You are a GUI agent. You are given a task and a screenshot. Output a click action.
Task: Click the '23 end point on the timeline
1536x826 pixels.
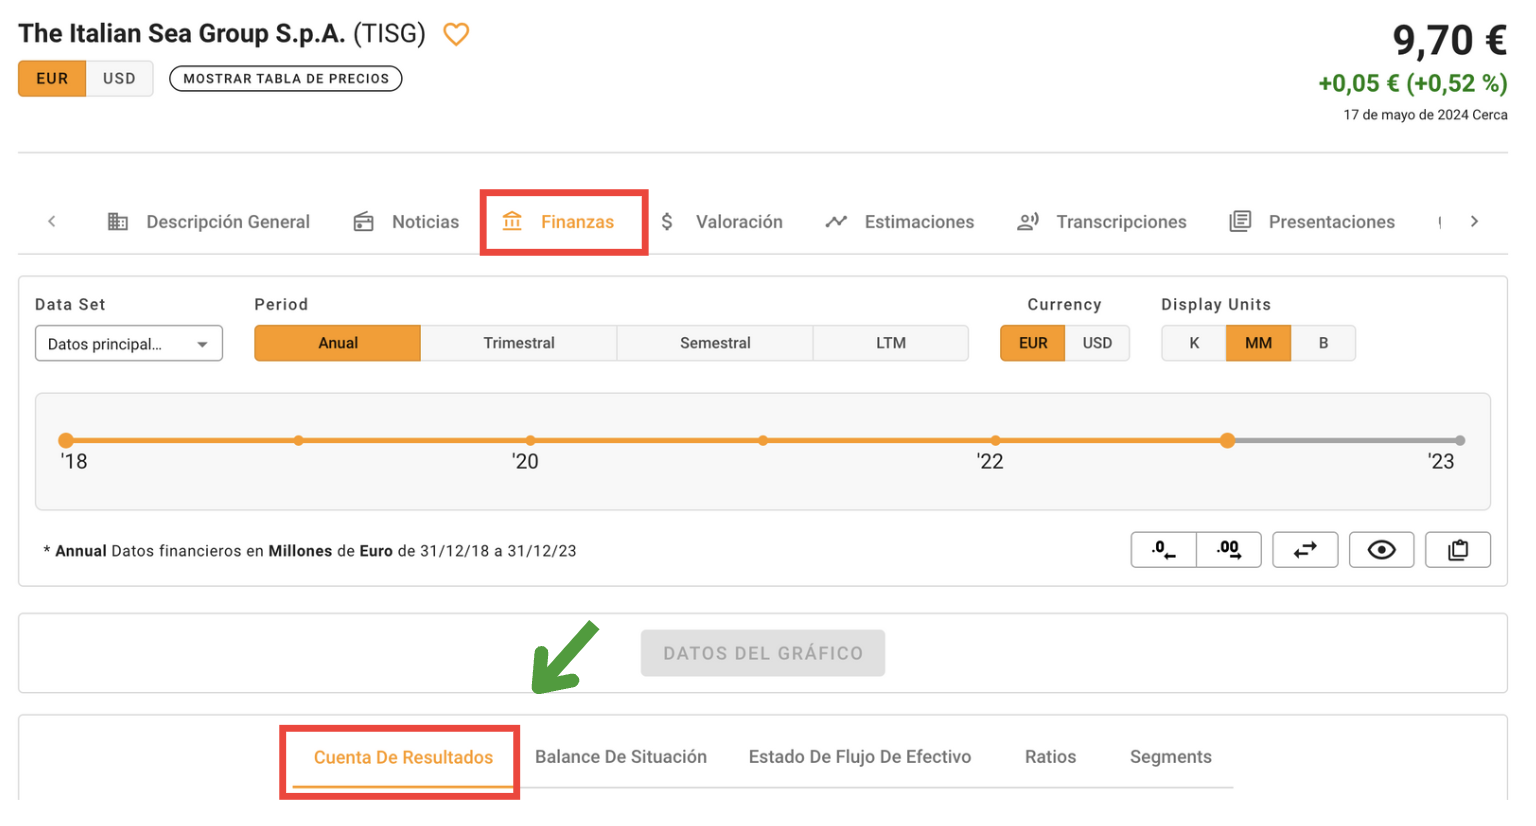[1460, 440]
